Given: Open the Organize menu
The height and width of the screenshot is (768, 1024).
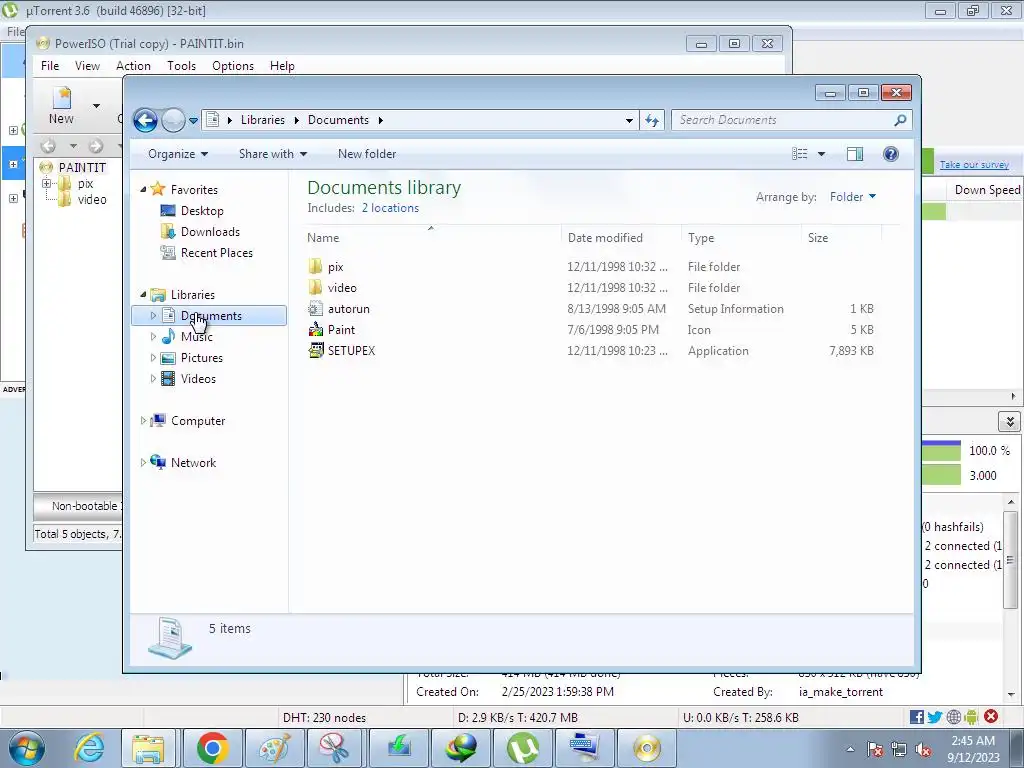Looking at the screenshot, I should pos(178,154).
